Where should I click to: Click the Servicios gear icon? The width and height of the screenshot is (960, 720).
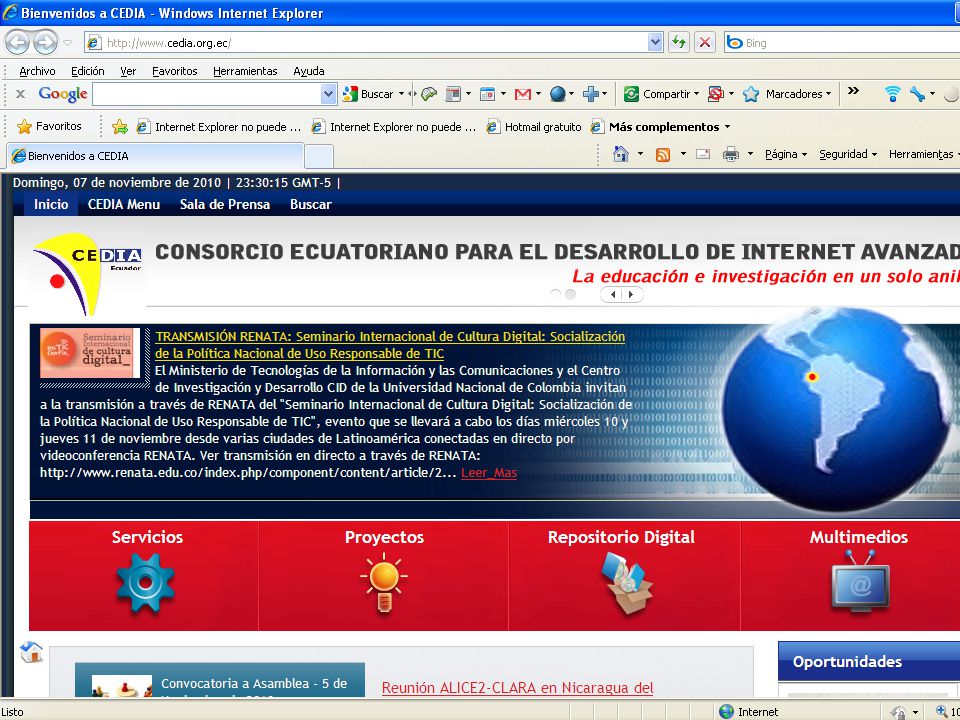click(145, 583)
